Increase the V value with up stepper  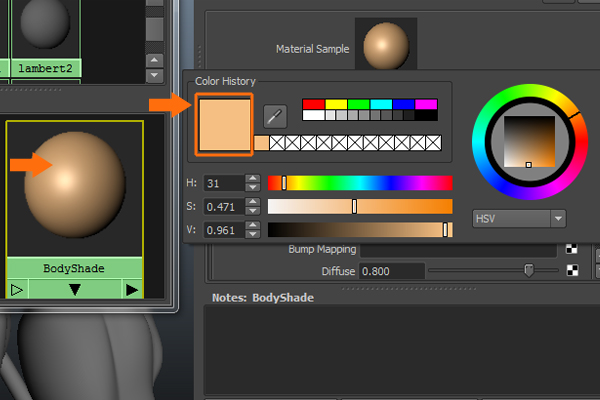tap(253, 226)
